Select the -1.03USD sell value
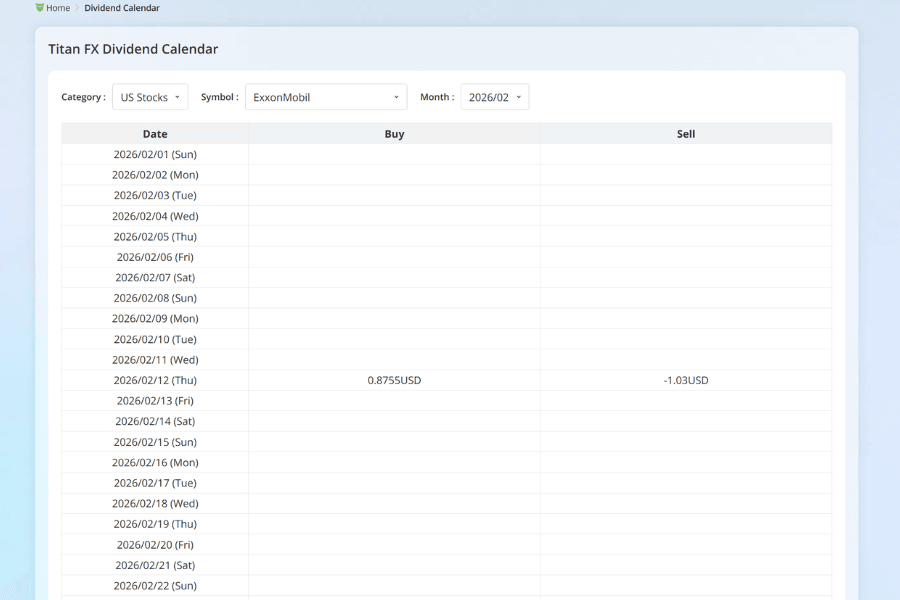Viewport: 900px width, 600px height. click(686, 380)
